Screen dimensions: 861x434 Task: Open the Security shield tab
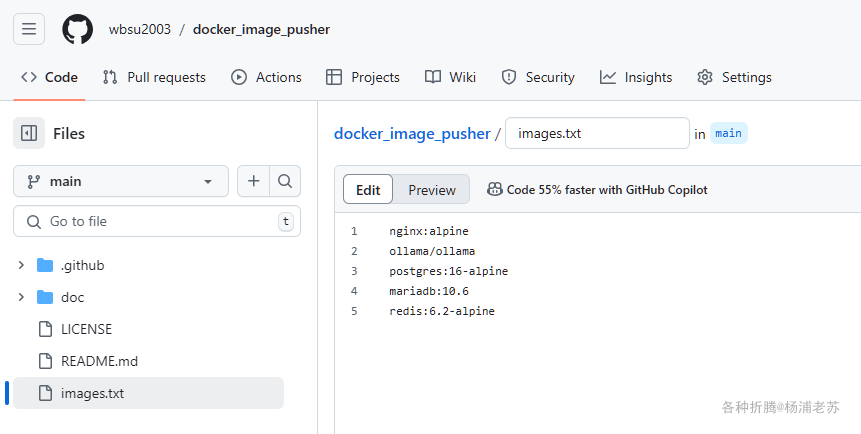[x=538, y=77]
